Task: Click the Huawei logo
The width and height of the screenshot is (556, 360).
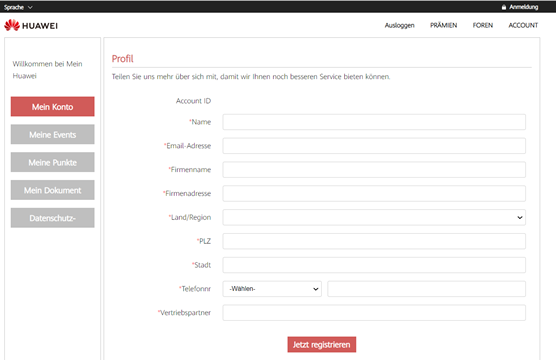Action: 31,26
